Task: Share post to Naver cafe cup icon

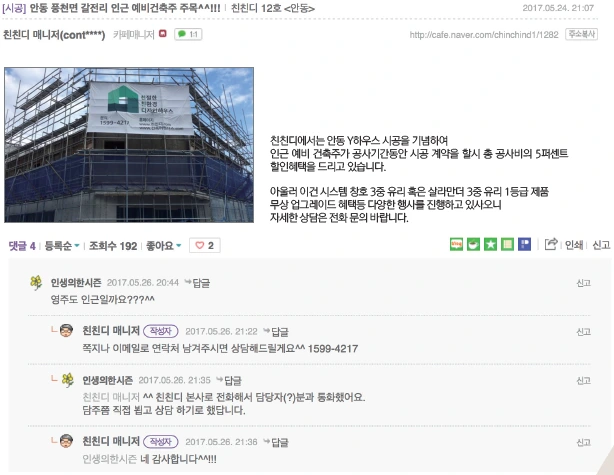Action: (473, 245)
